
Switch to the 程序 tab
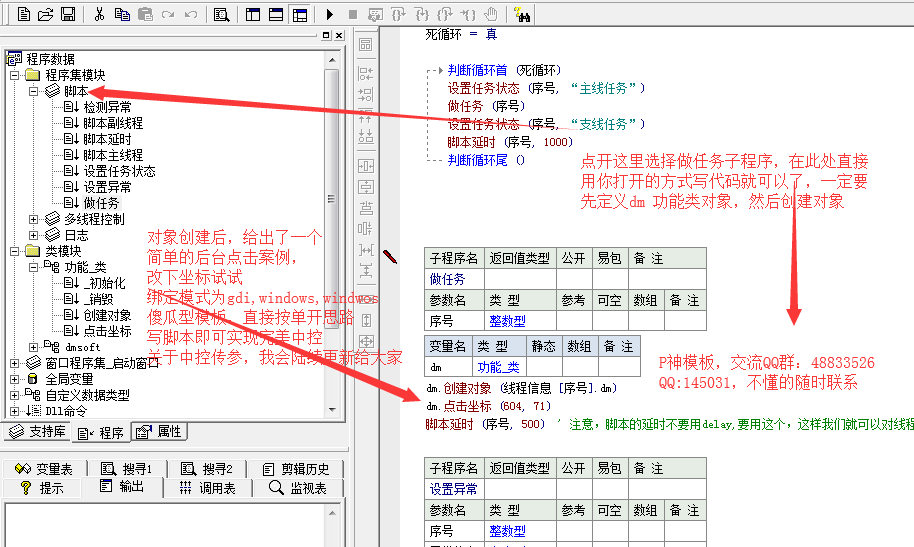(x=101, y=433)
